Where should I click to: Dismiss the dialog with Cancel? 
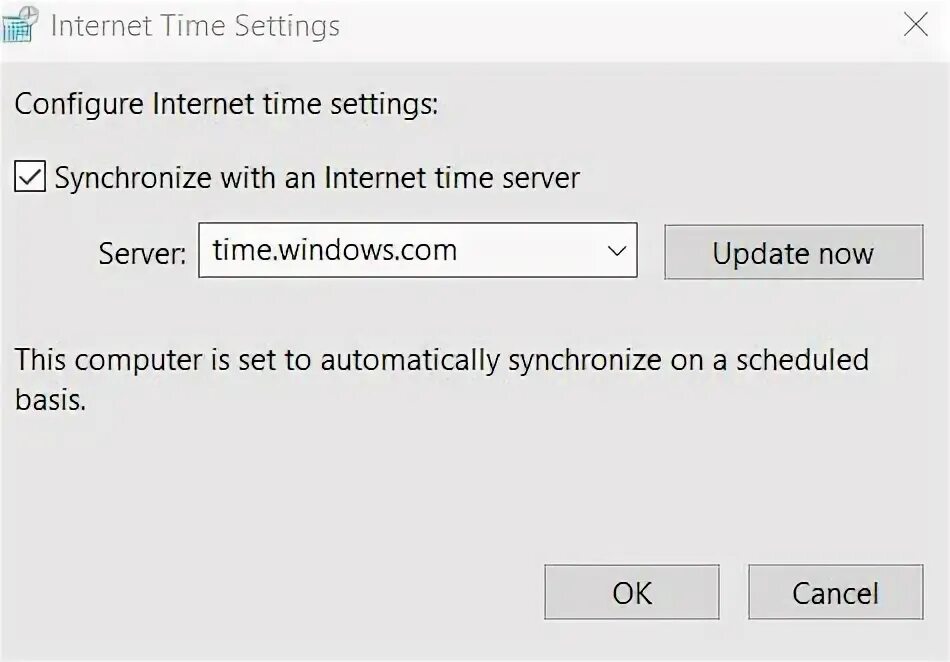click(x=835, y=592)
